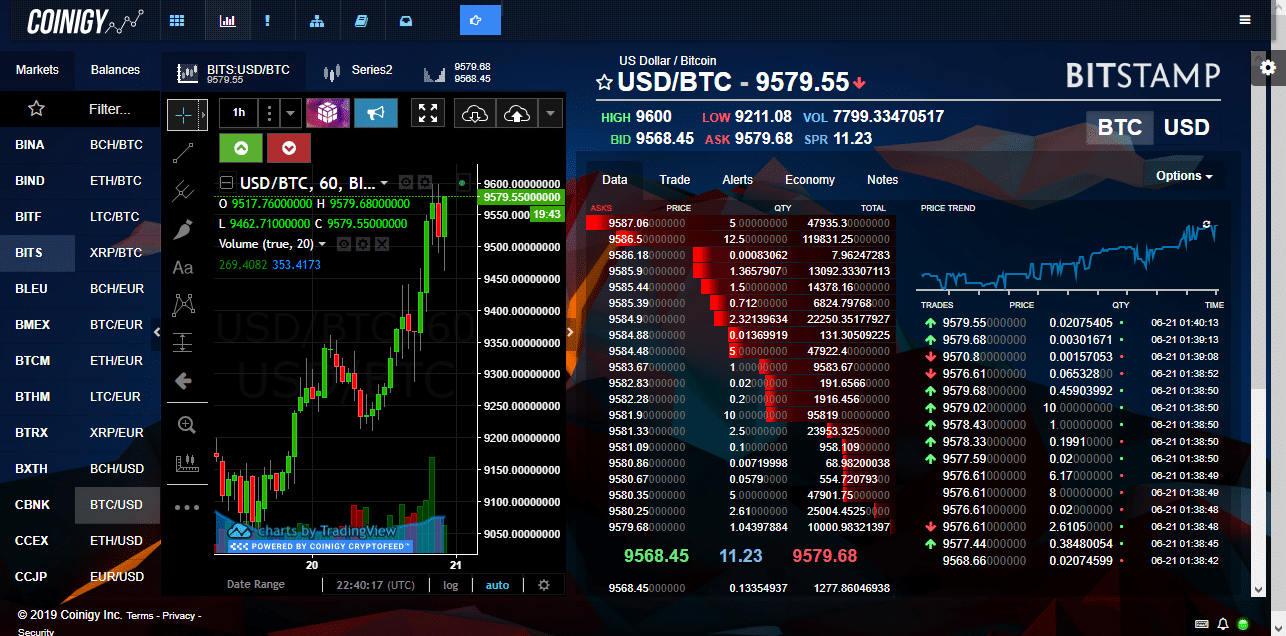
Task: Select the Aa text annotation tool
Action: [183, 267]
